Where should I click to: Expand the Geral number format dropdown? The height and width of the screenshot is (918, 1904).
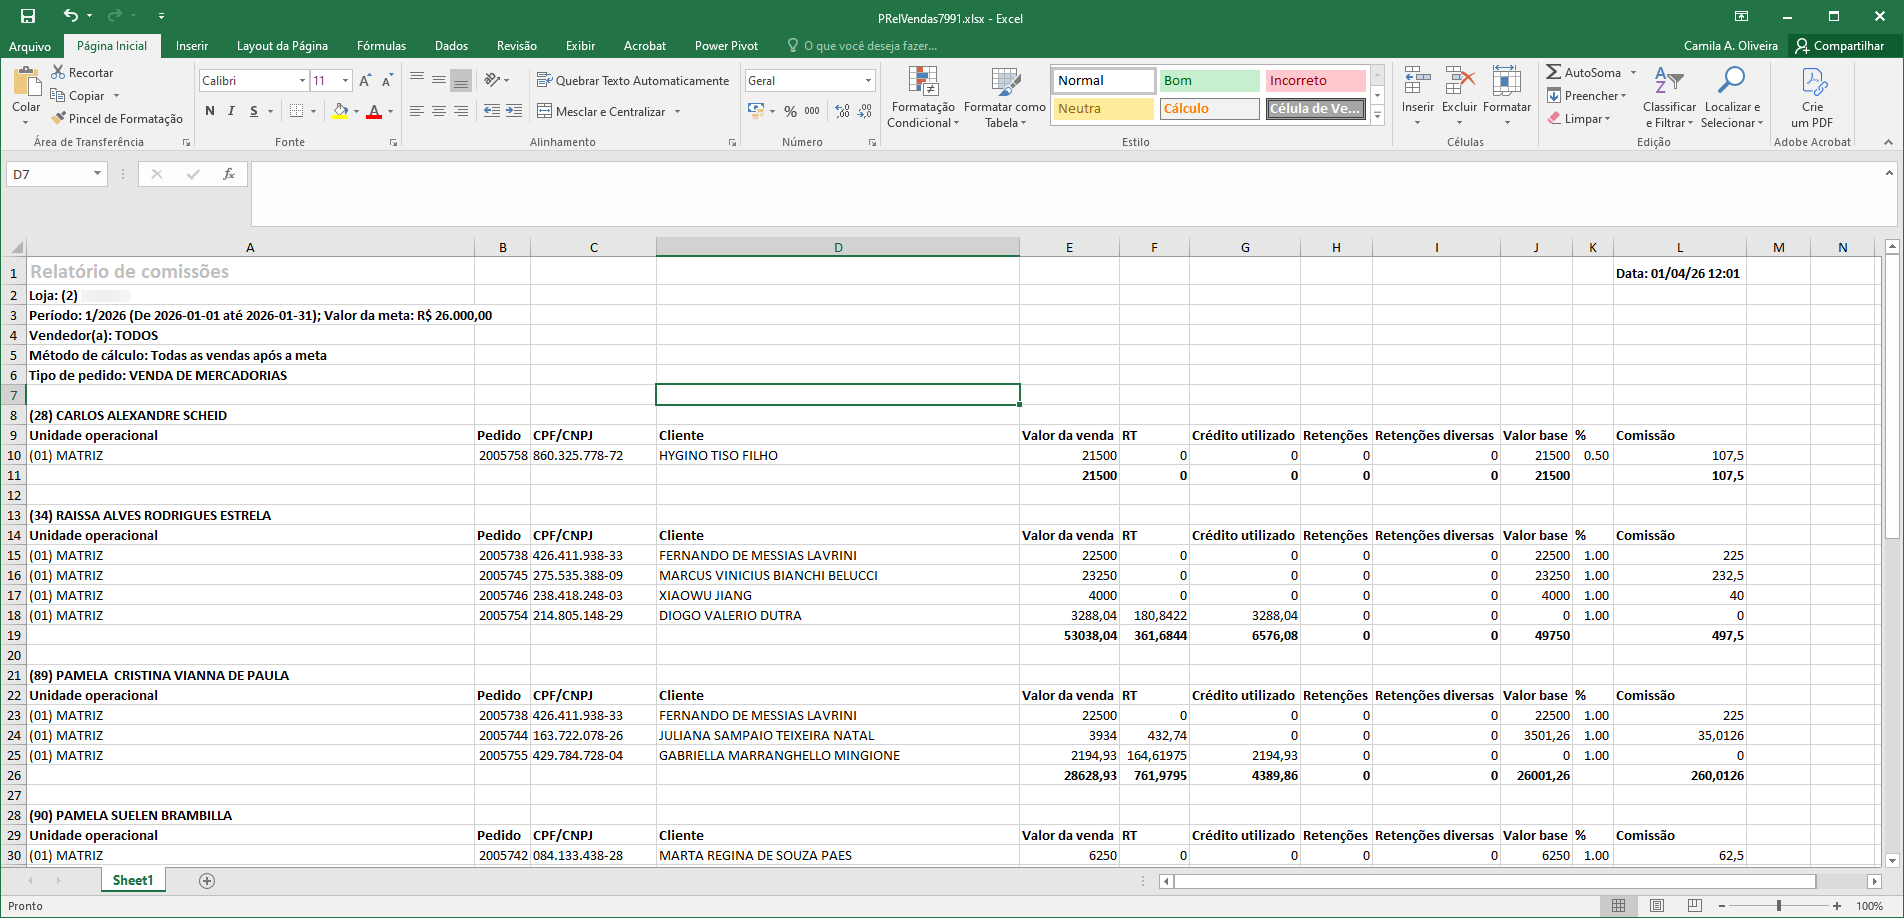click(x=867, y=81)
